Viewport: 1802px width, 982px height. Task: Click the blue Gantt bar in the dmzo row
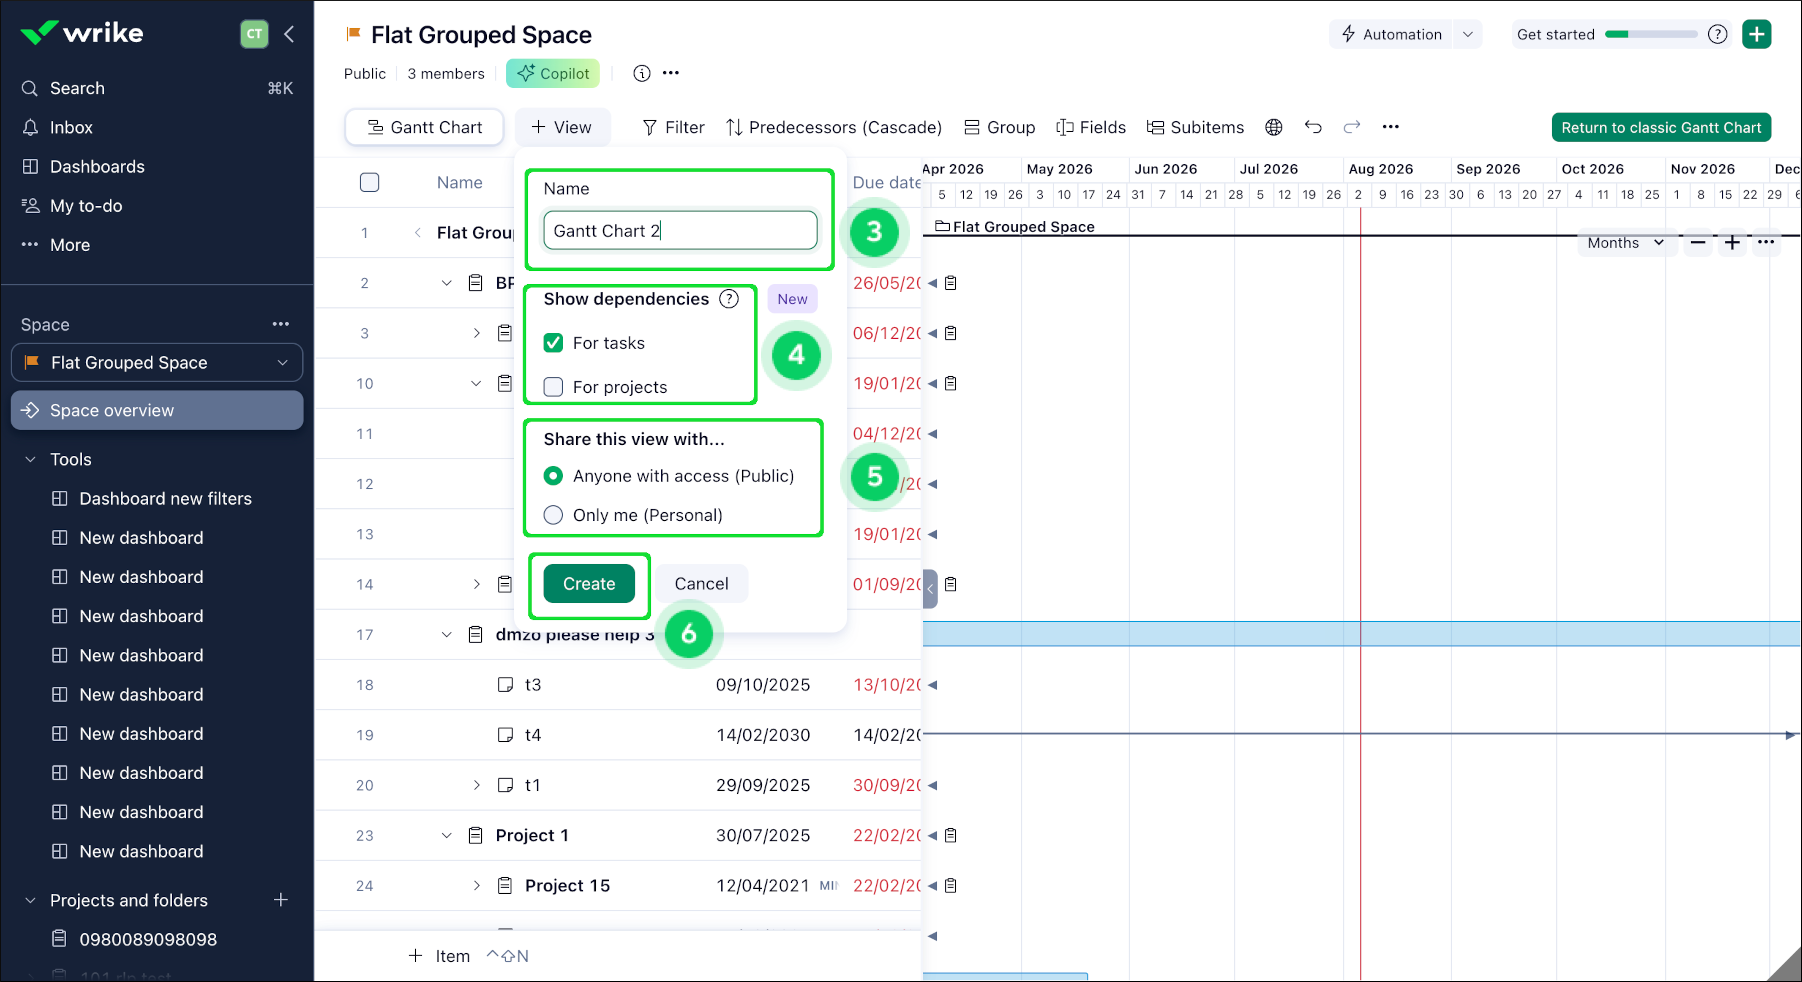point(1361,634)
